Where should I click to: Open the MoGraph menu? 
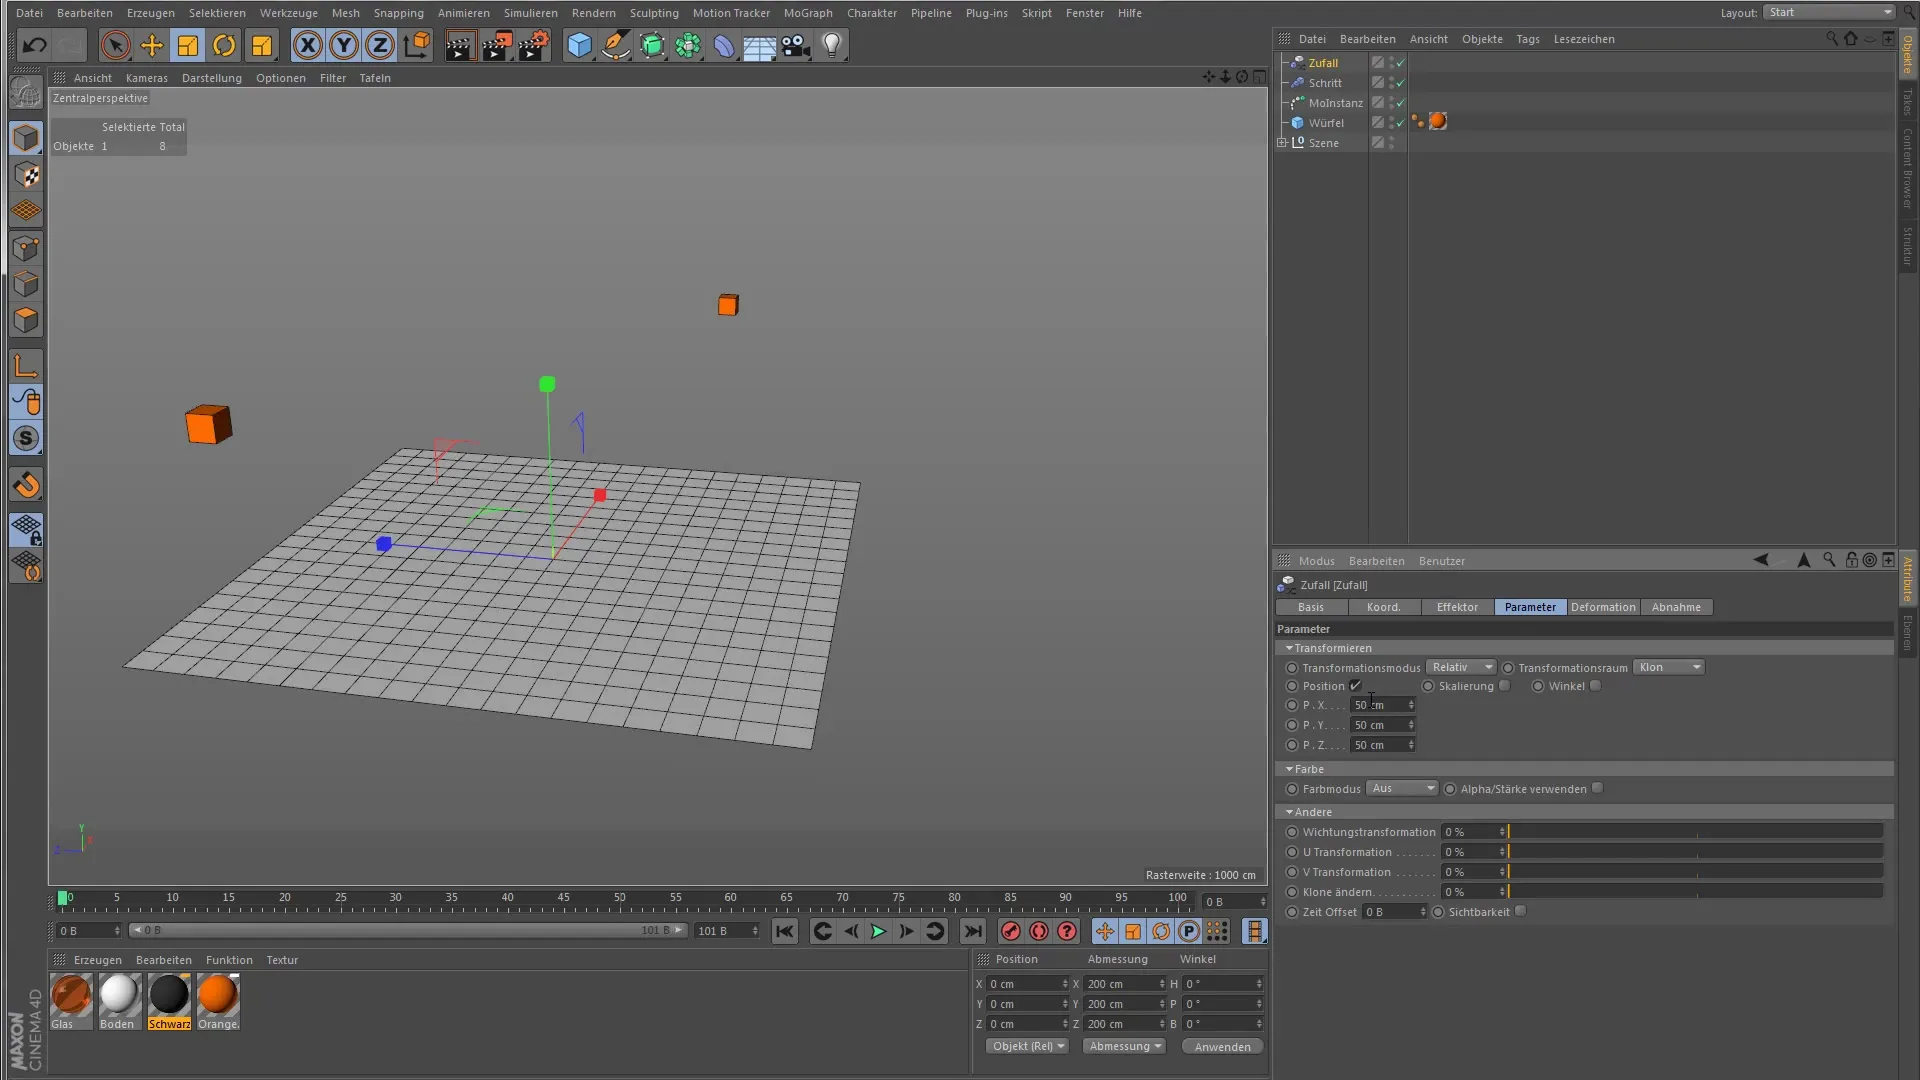point(808,13)
